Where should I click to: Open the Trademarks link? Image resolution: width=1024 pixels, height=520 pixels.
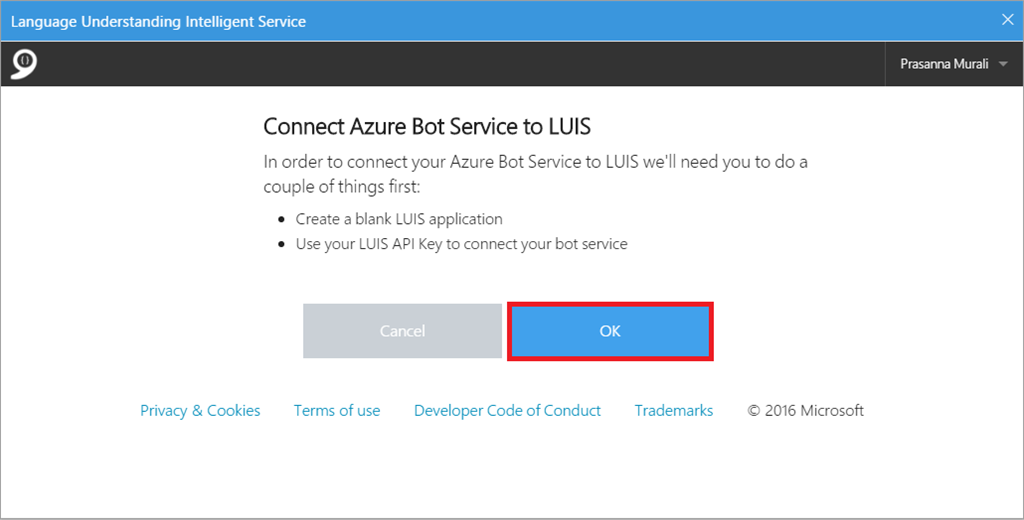[x=674, y=411]
